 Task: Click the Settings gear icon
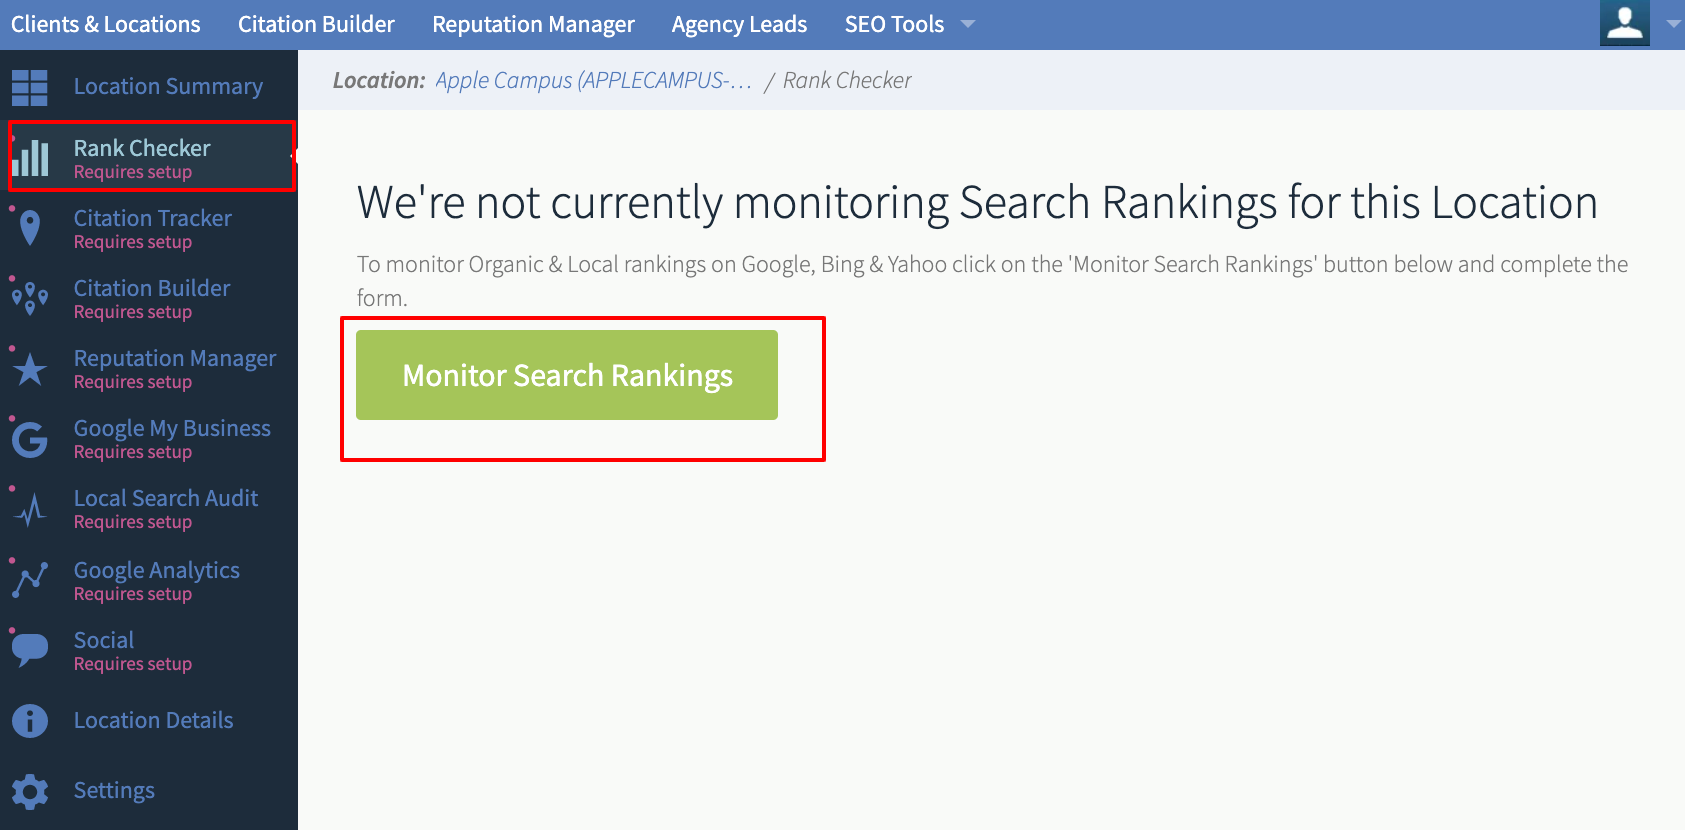coord(30,791)
